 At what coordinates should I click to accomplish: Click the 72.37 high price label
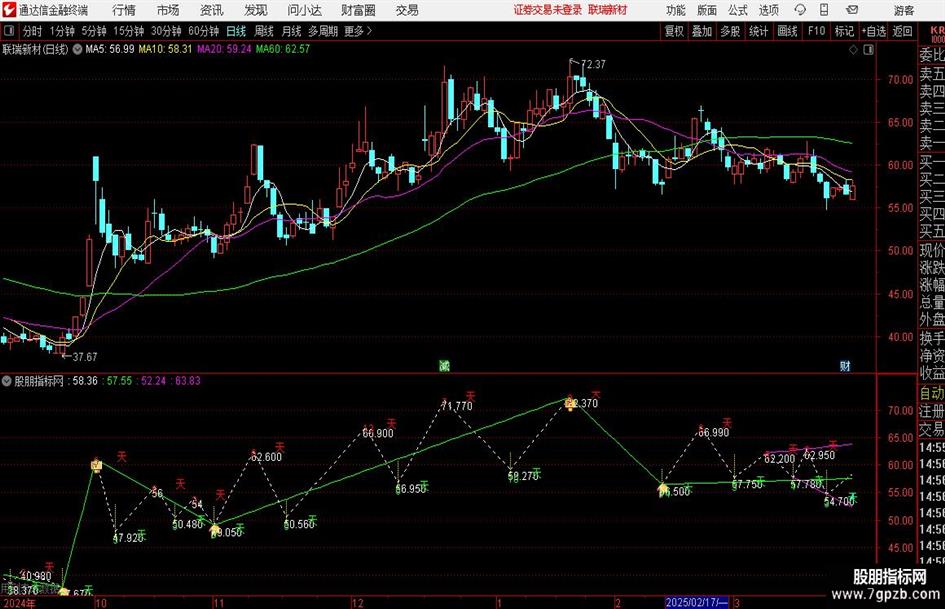pos(593,64)
